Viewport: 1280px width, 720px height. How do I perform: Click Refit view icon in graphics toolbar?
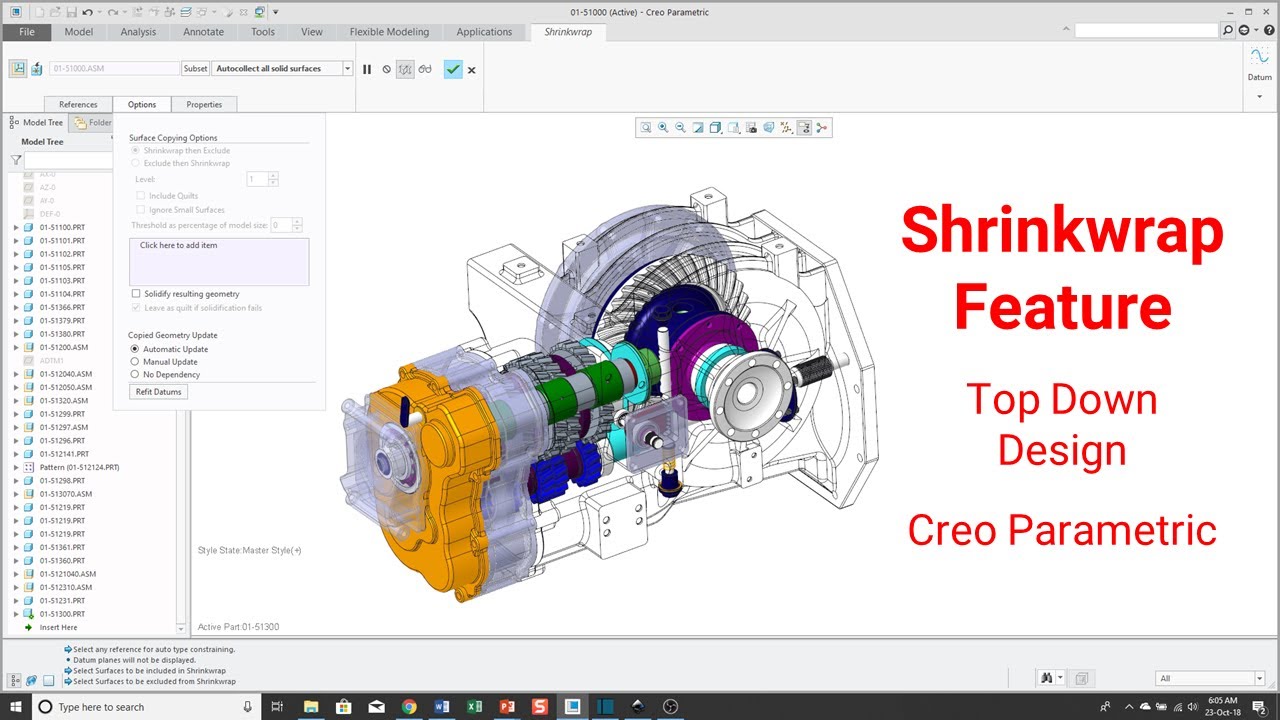pyautogui.click(x=646, y=127)
